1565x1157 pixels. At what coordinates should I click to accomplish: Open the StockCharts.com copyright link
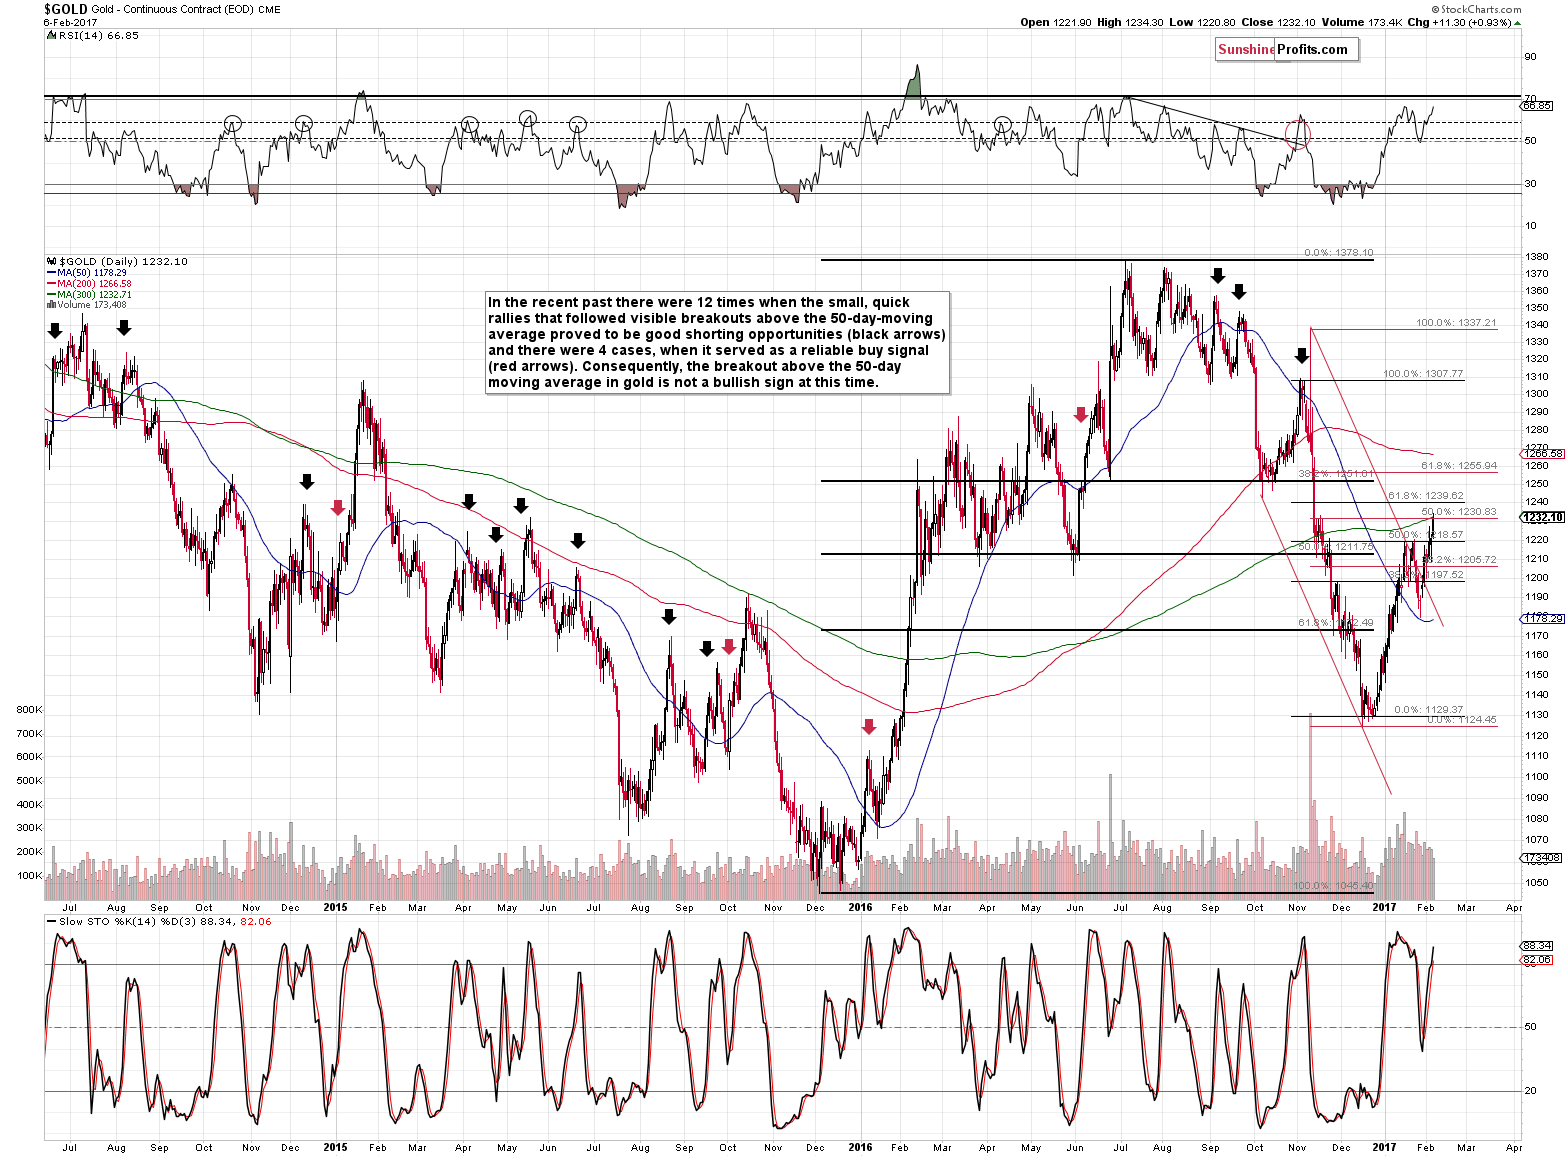pyautogui.click(x=1475, y=9)
